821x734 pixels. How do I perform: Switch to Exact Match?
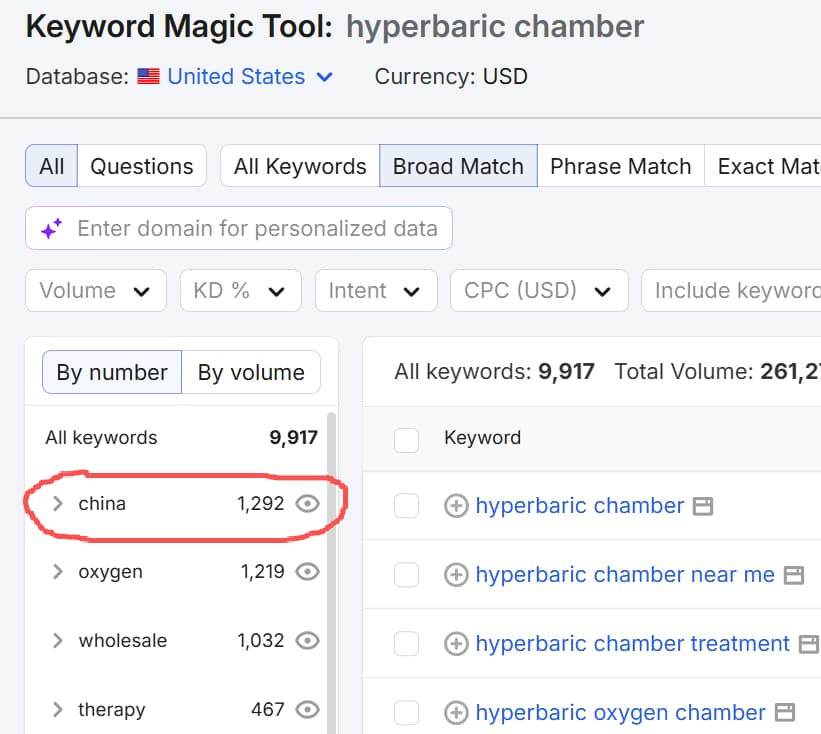click(x=763, y=166)
